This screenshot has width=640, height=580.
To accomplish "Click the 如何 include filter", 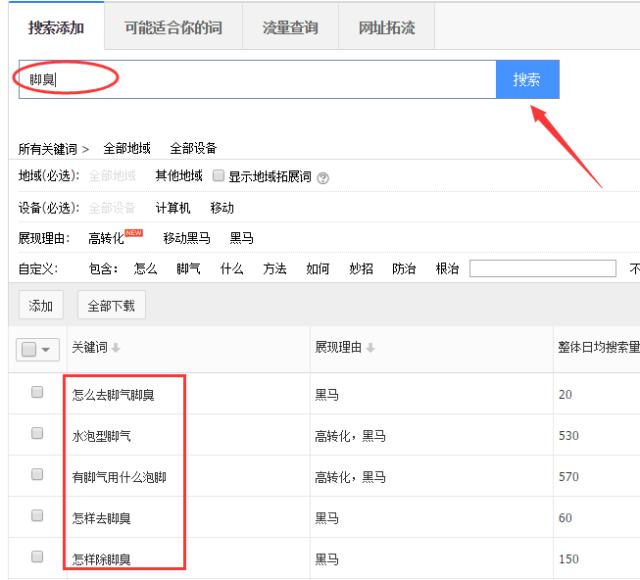I will [x=318, y=269].
